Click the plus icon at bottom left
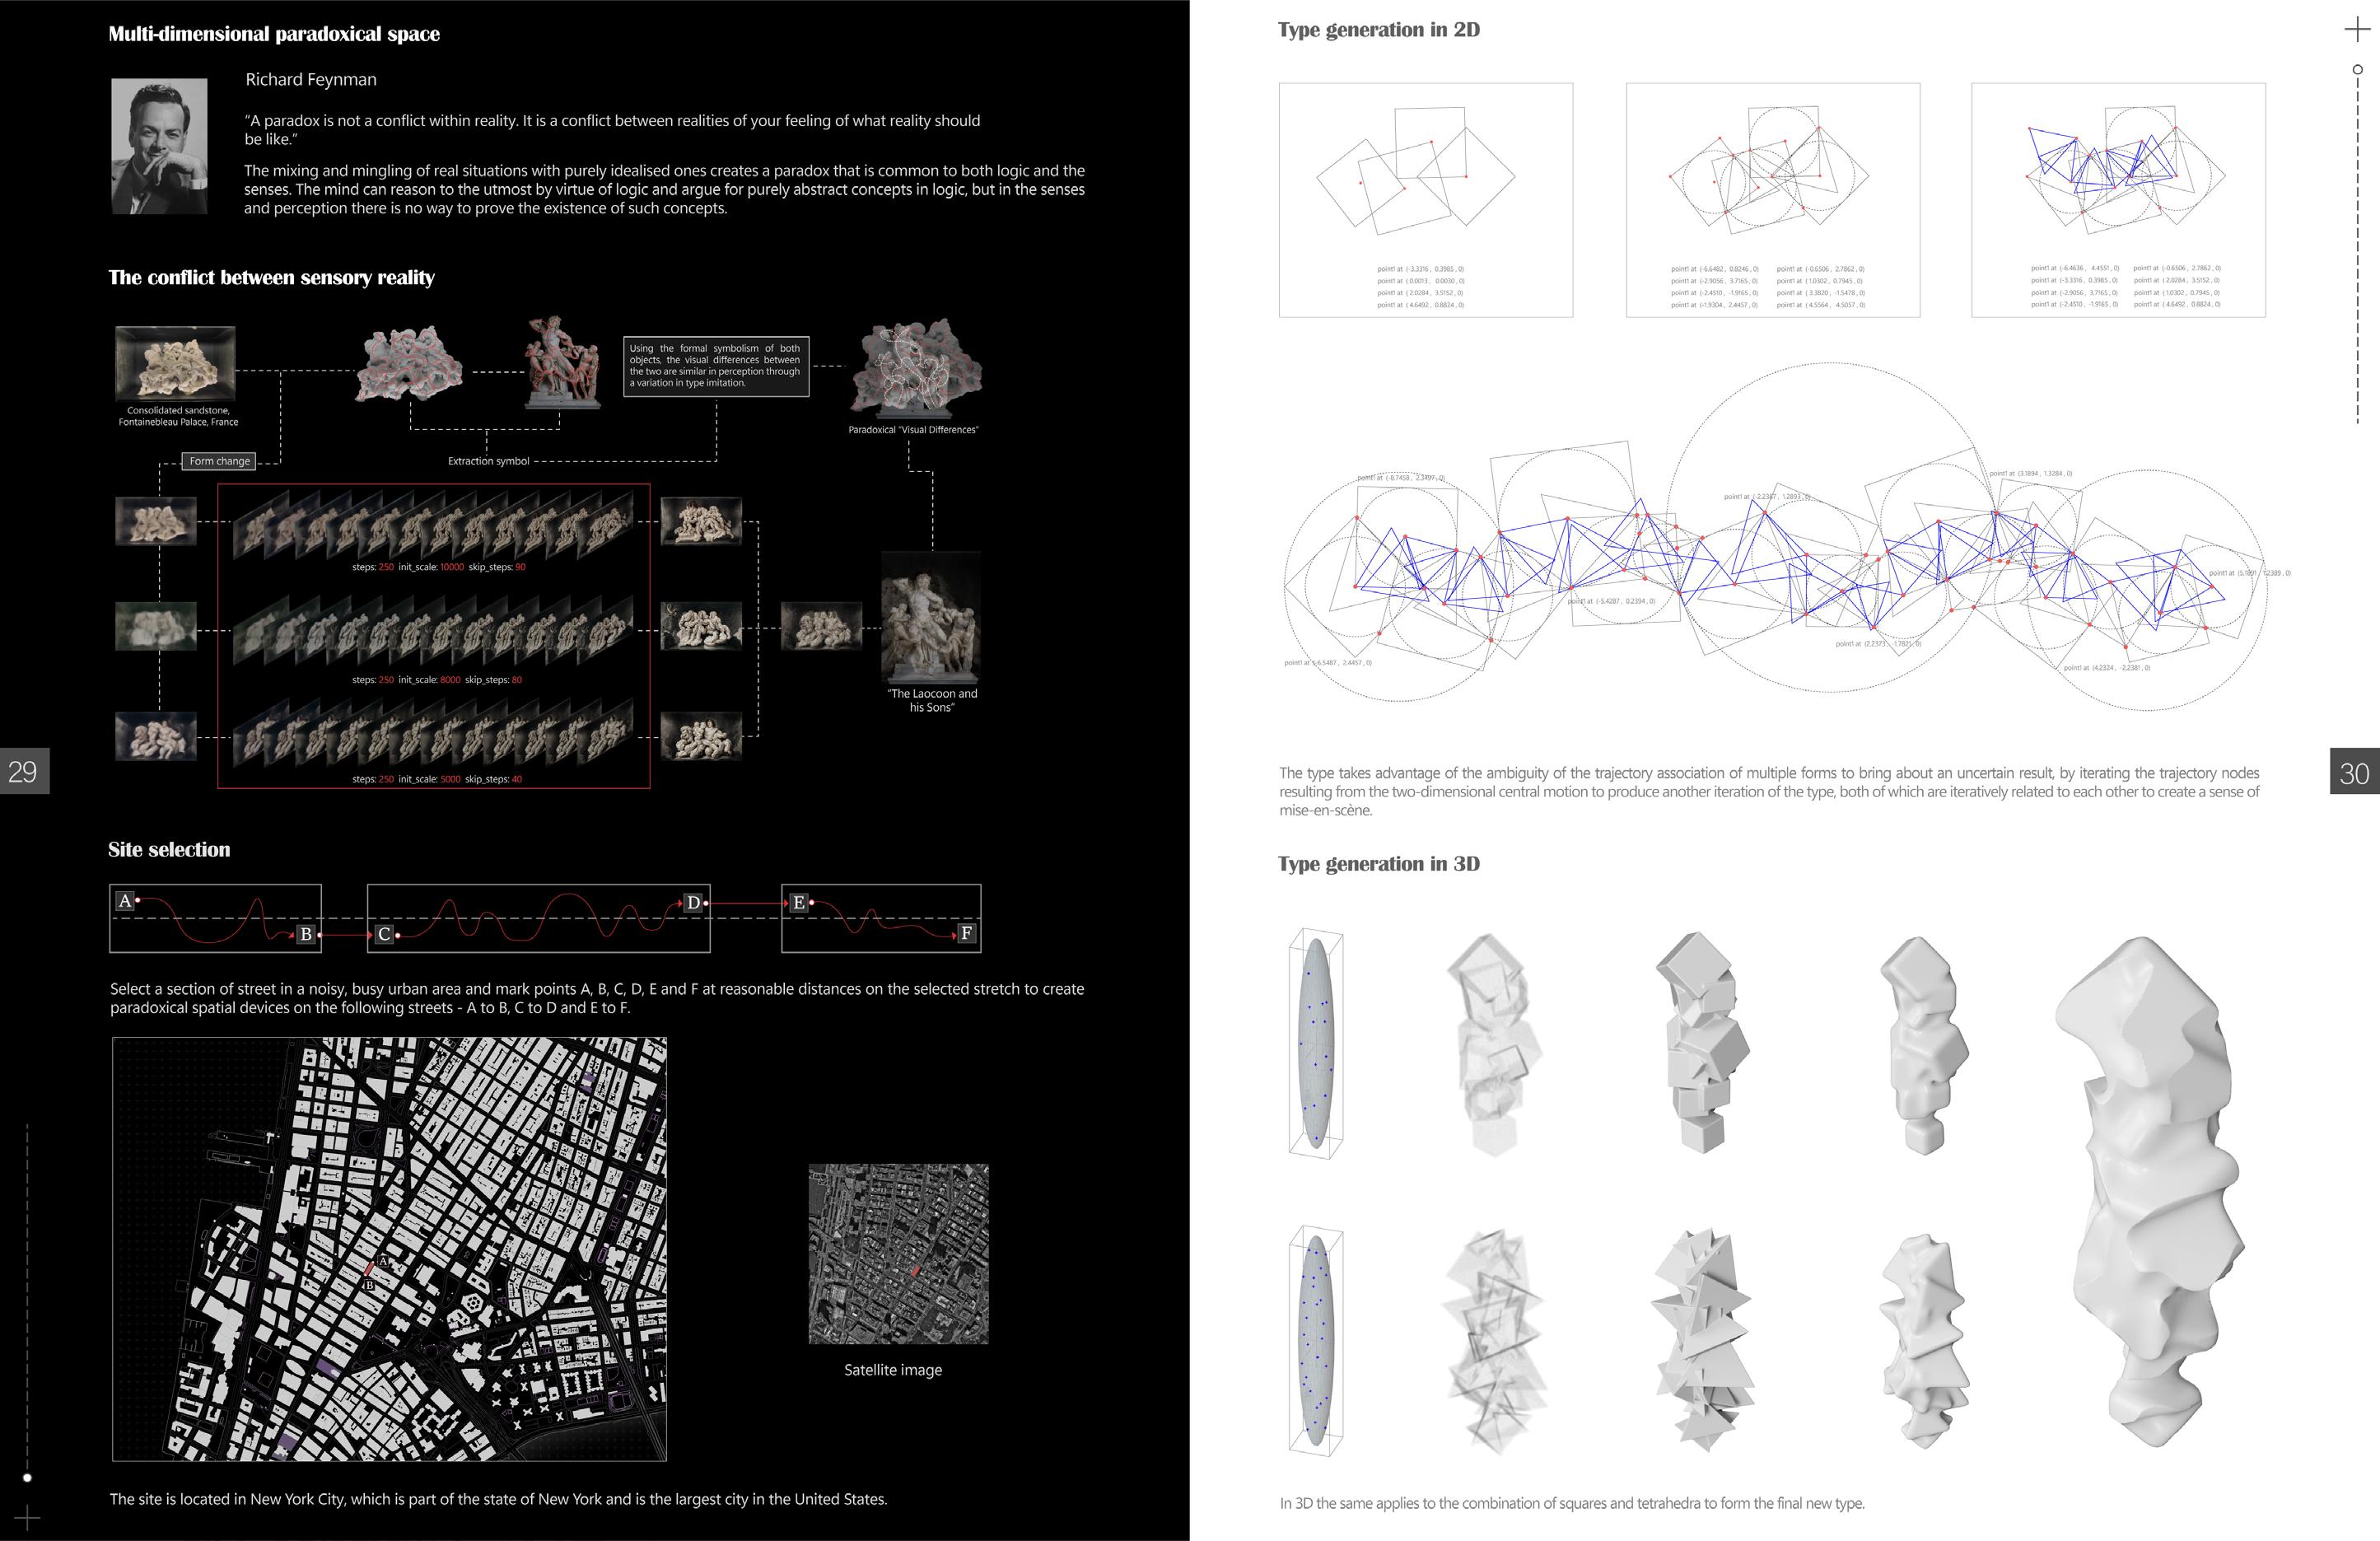Screen dimensions: 2380x1541 coord(27,1519)
